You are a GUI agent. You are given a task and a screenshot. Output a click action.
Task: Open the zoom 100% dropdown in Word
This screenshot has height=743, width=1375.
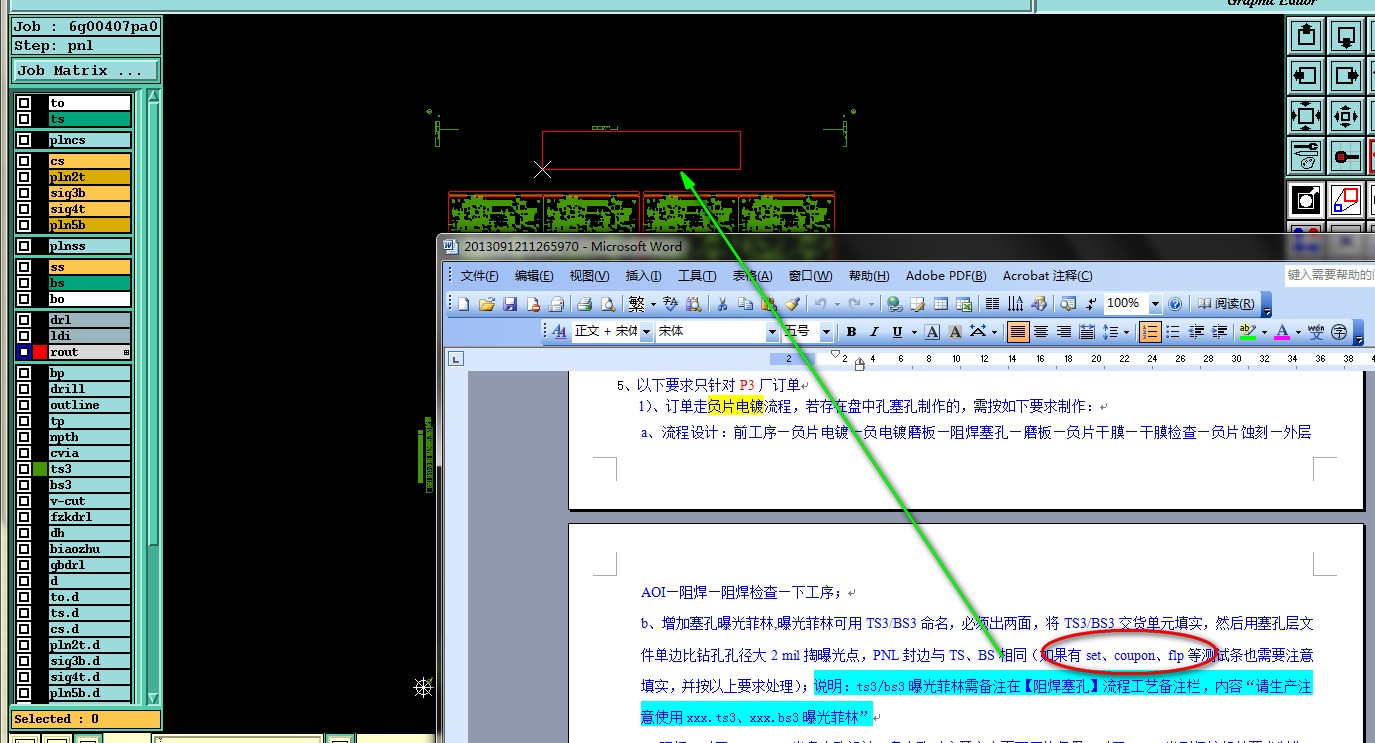click(x=1155, y=303)
